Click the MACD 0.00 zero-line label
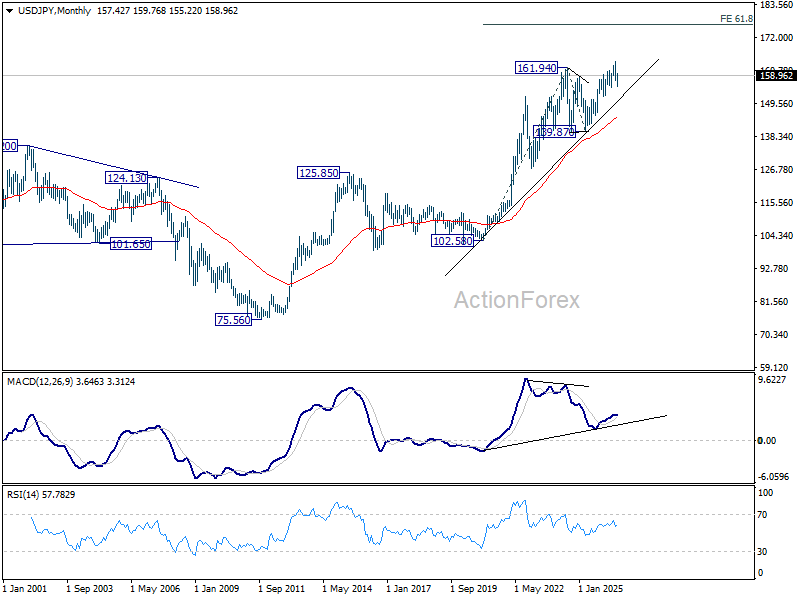The width and height of the screenshot is (800, 600). pyautogui.click(x=767, y=440)
